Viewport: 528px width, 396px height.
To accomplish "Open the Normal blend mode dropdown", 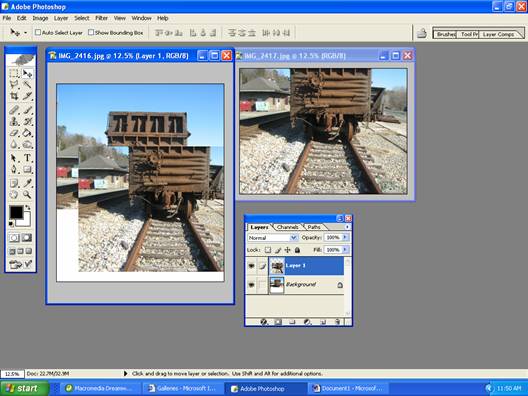I will pyautogui.click(x=272, y=238).
